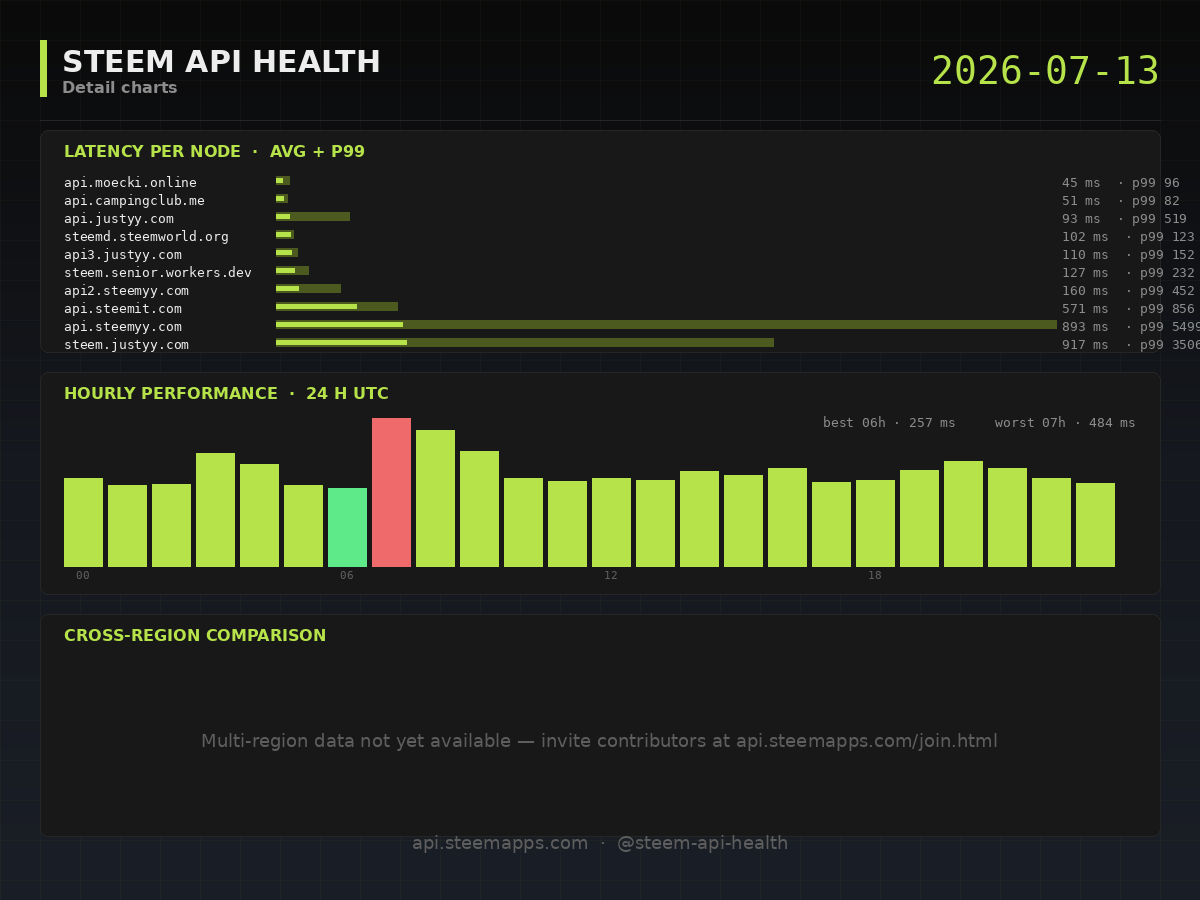Click the 45 ms p99 96 value

[1120, 183]
